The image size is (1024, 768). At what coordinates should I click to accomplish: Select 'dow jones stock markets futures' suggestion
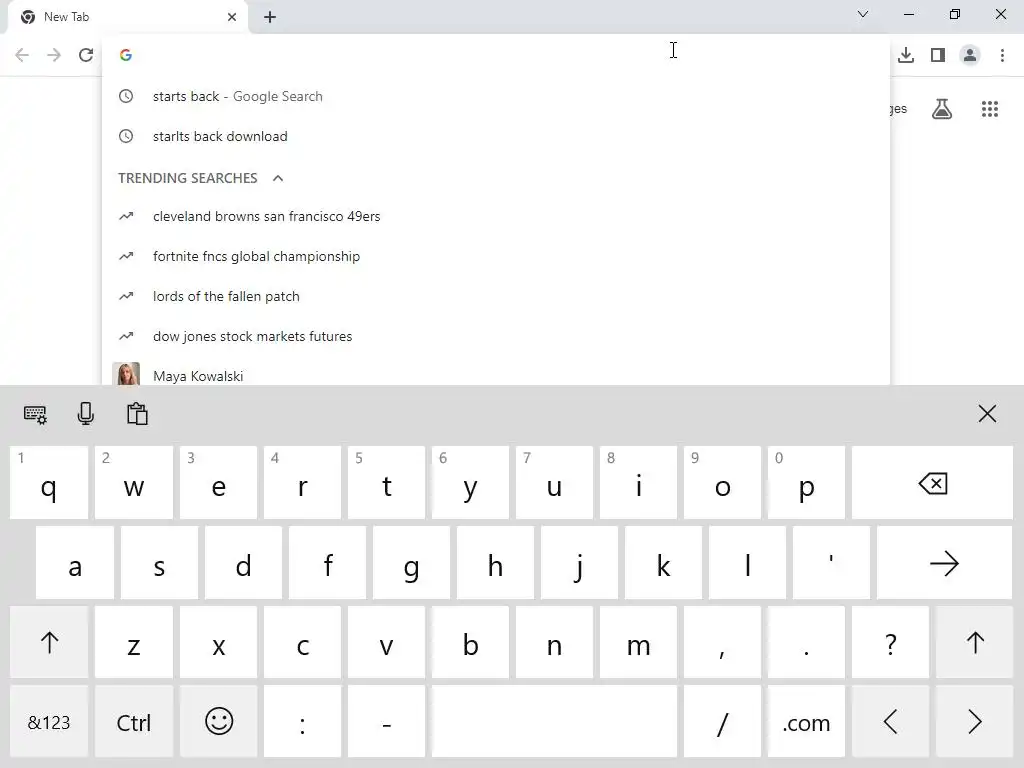coord(496,336)
